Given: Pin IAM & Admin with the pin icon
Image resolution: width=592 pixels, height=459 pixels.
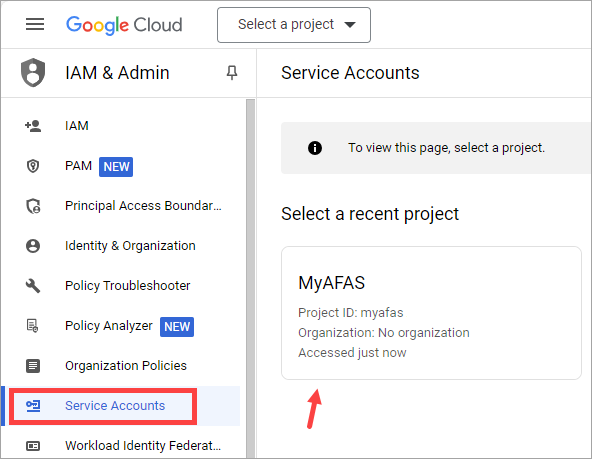Looking at the screenshot, I should (x=232, y=72).
